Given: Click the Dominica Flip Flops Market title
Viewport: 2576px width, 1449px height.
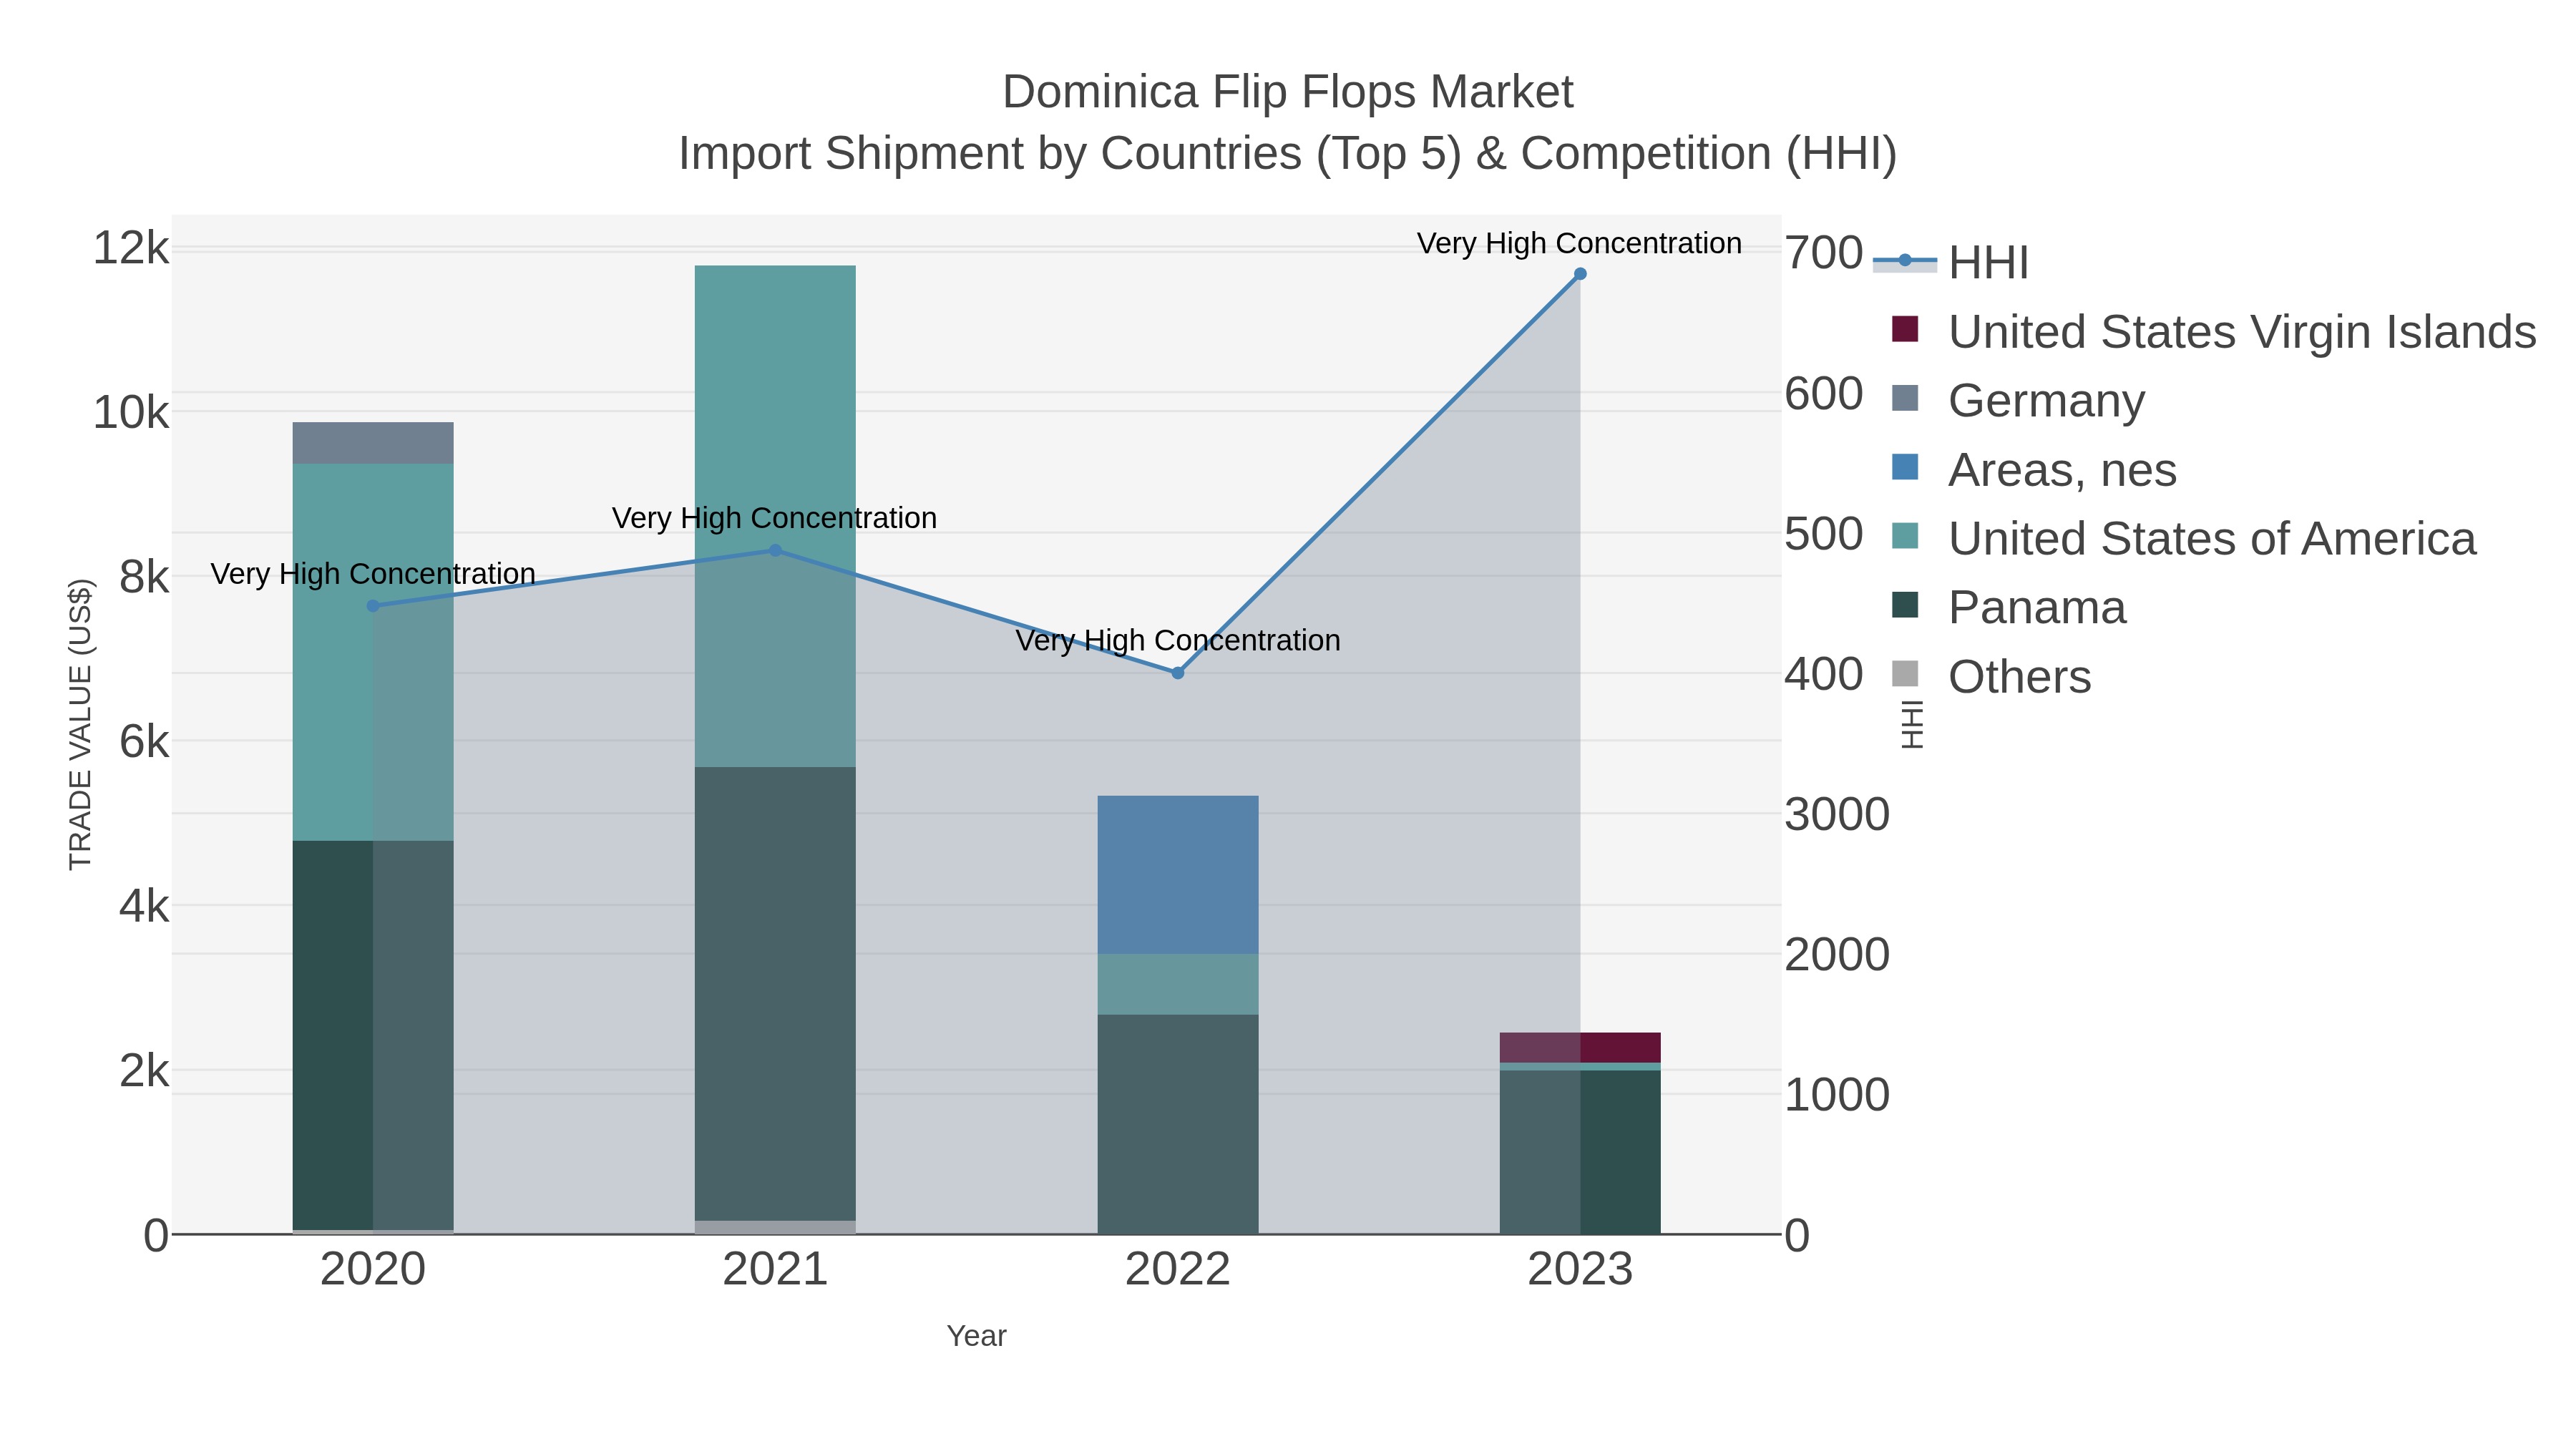Looking at the screenshot, I should click(1288, 92).
